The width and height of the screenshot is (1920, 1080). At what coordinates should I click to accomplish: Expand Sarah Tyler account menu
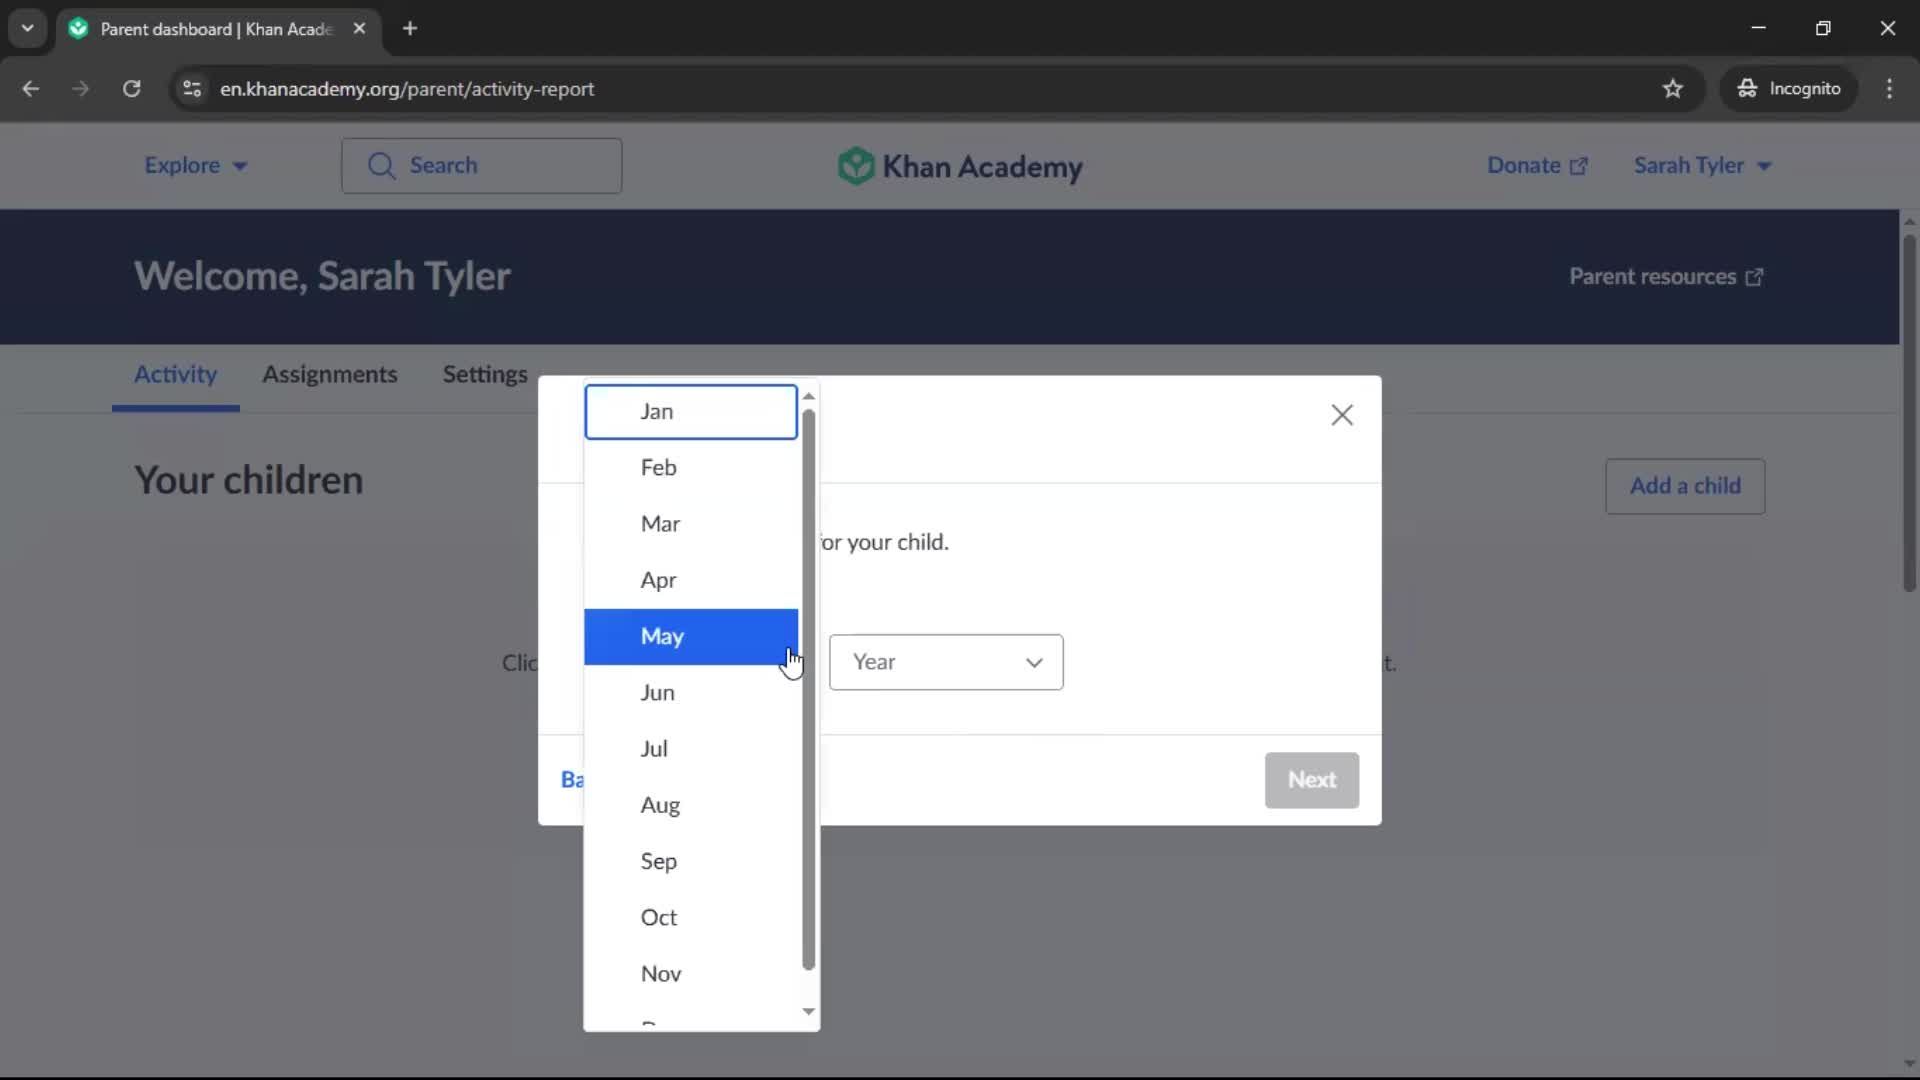(1702, 166)
